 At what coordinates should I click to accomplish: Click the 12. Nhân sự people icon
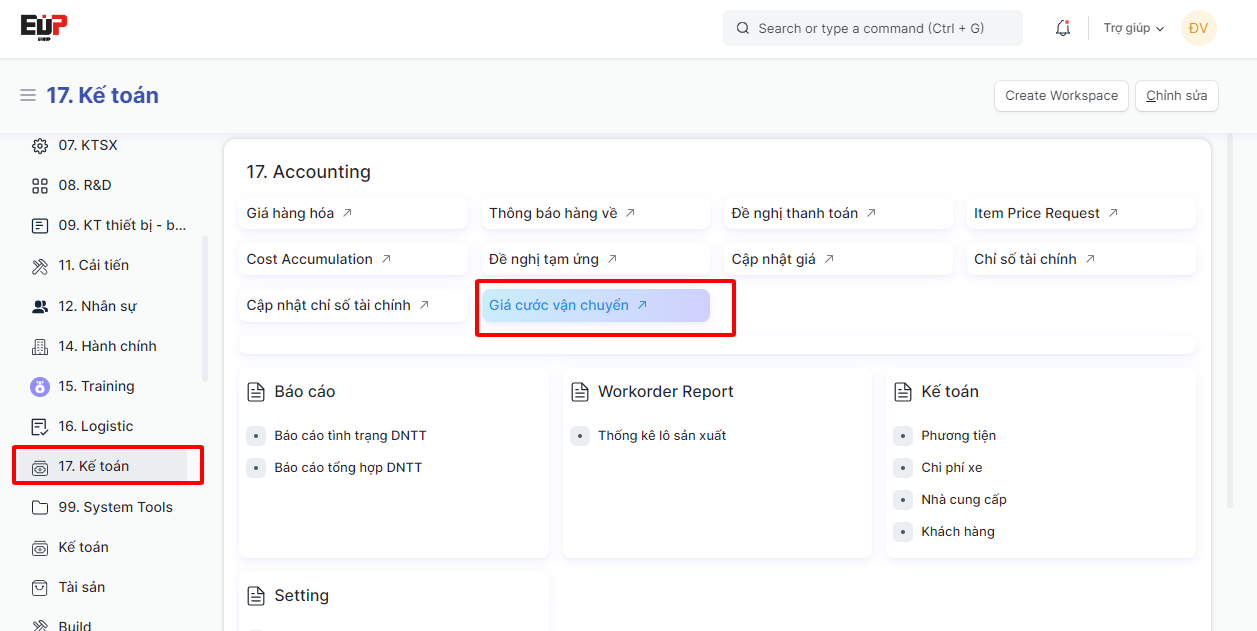coord(40,307)
